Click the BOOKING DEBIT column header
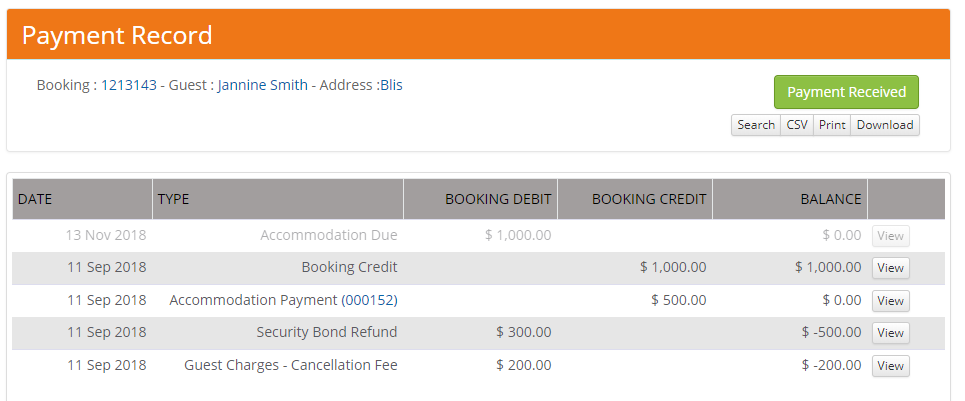Screen dimensions: 965x401 498,199
